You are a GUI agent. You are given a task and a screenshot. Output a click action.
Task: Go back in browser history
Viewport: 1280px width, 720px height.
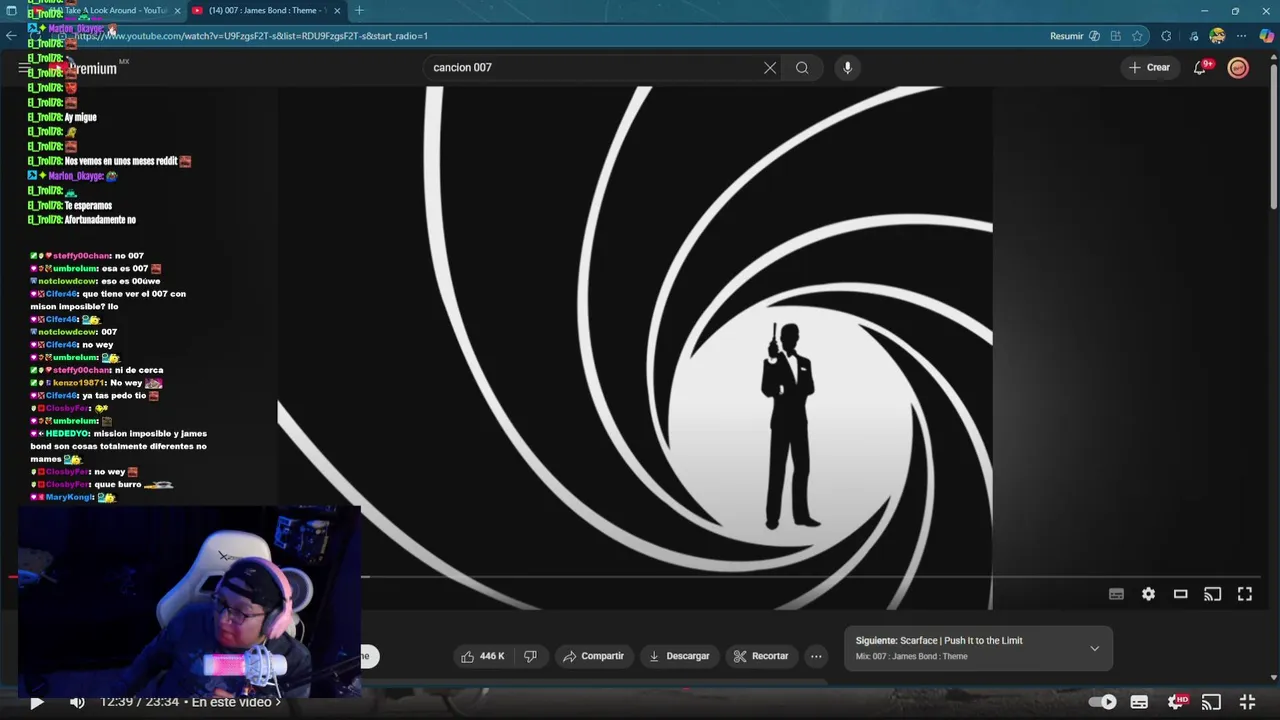[x=11, y=36]
